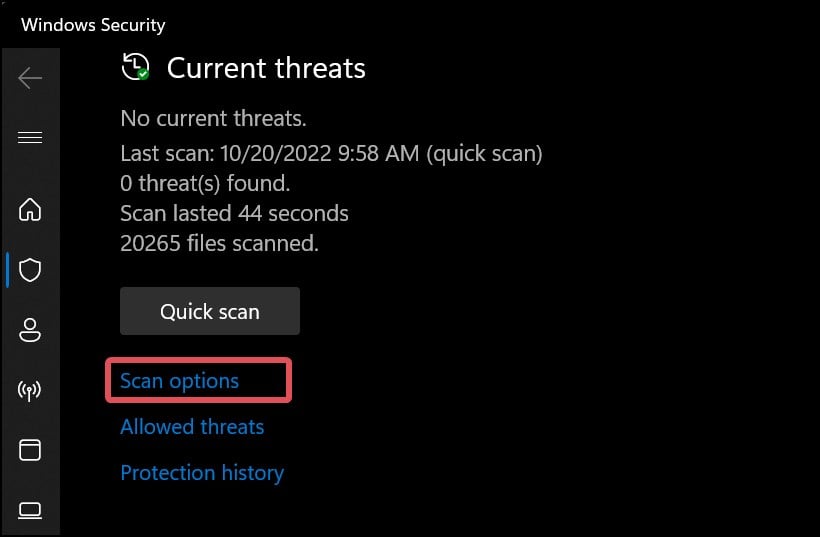Screen dimensions: 820x537
Task: Click the Current threats clock-shield icon
Action: [x=135, y=68]
